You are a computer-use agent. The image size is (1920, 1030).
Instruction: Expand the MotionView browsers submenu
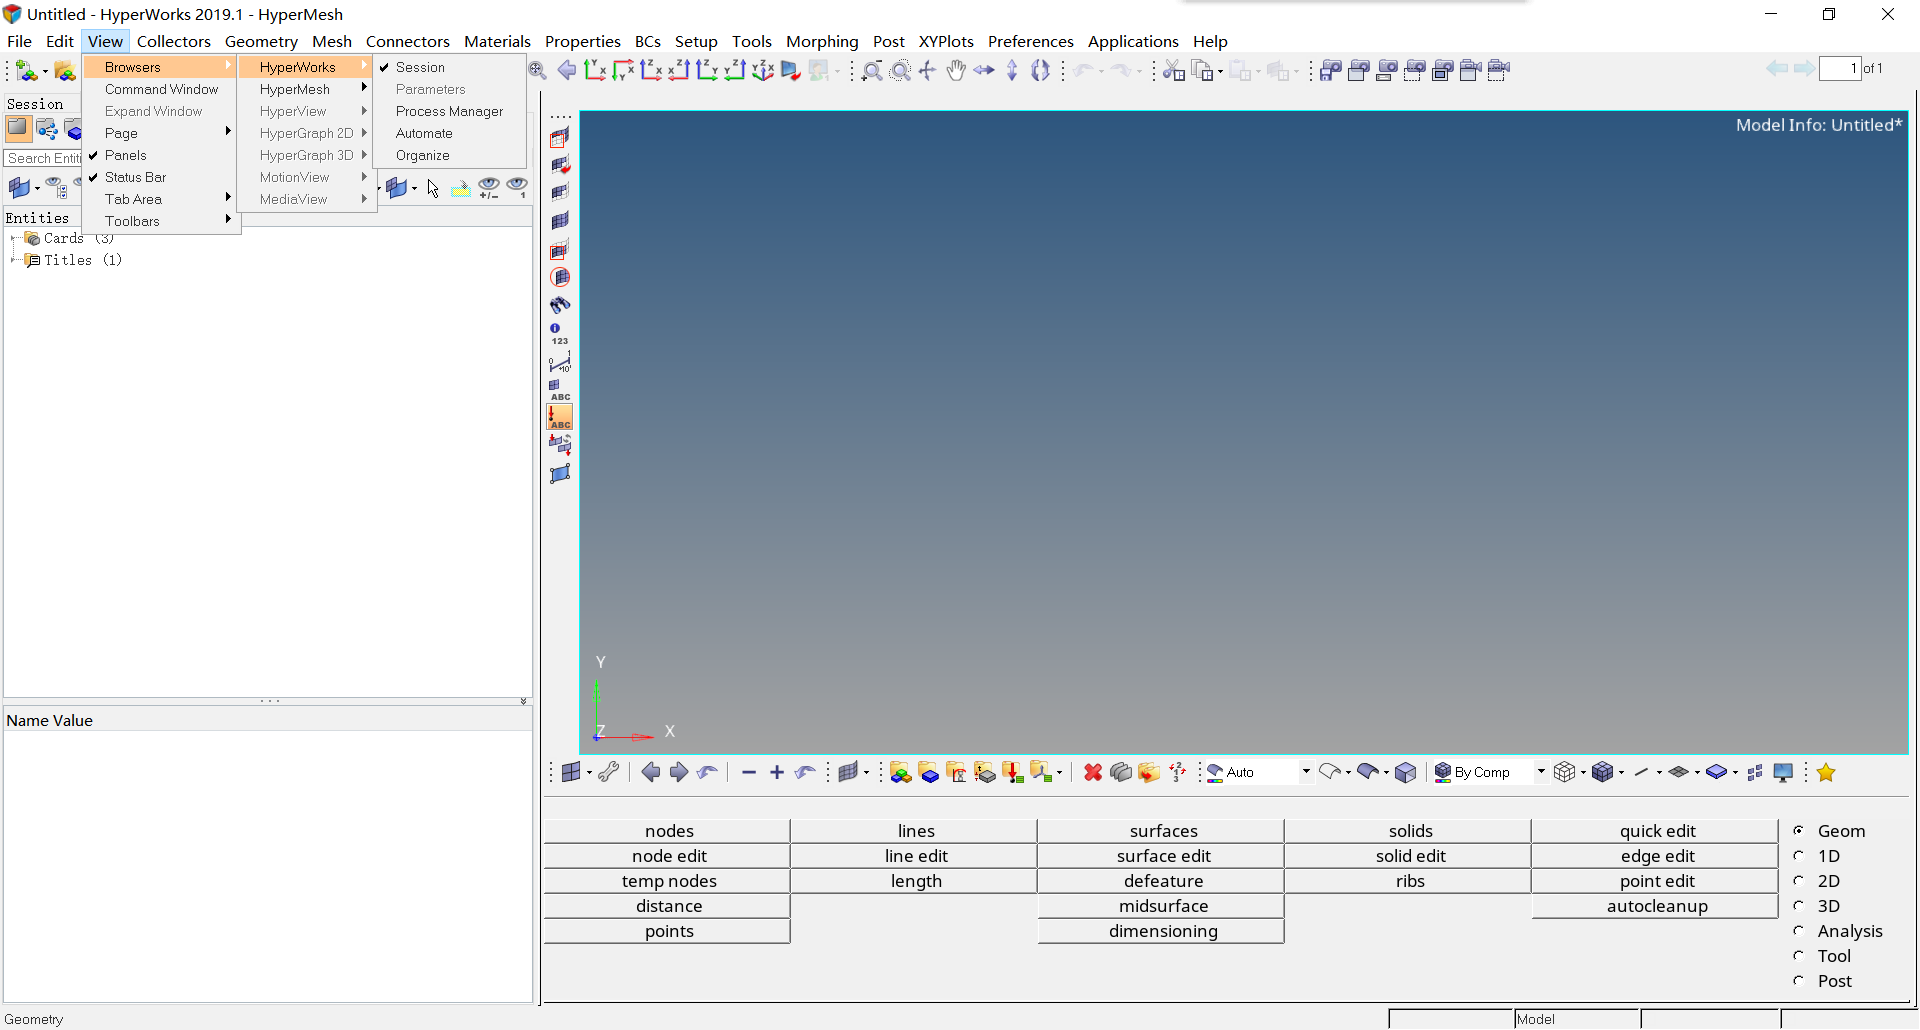[x=306, y=177]
